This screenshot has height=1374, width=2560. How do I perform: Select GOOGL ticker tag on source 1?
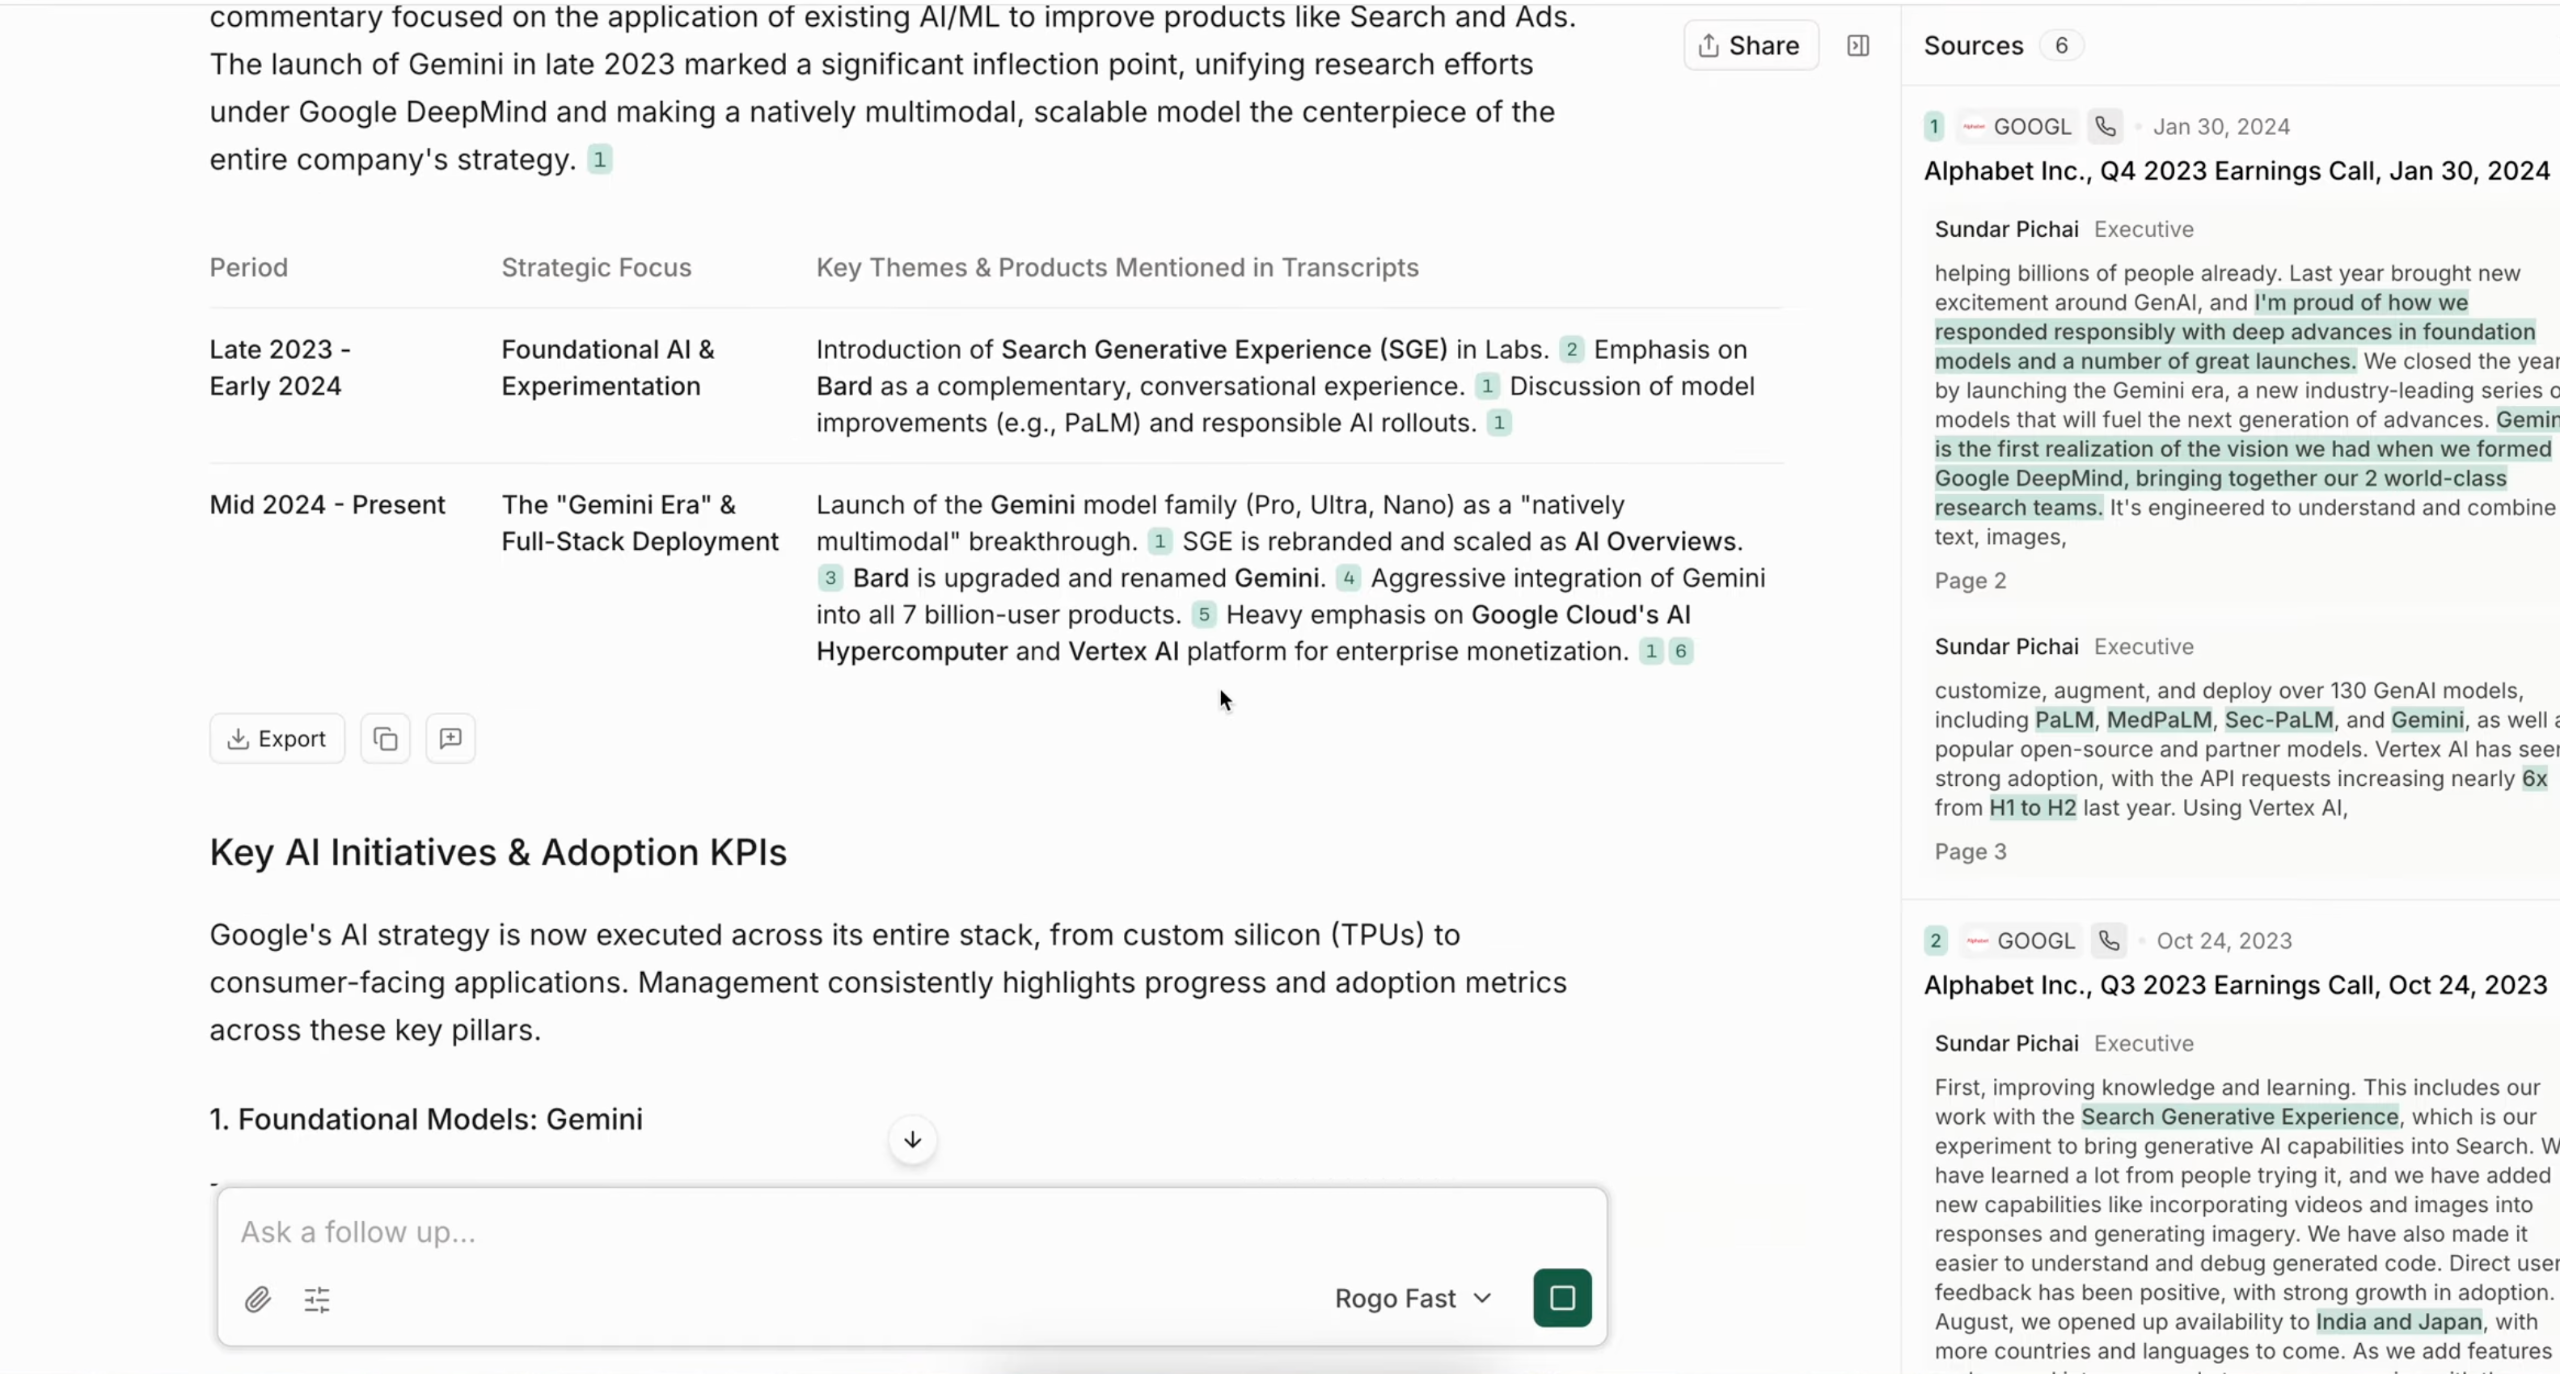tap(2018, 127)
